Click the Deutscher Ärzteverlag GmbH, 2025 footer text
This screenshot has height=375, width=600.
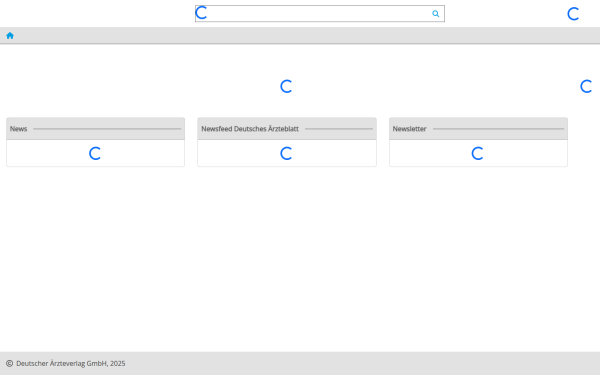point(71,364)
